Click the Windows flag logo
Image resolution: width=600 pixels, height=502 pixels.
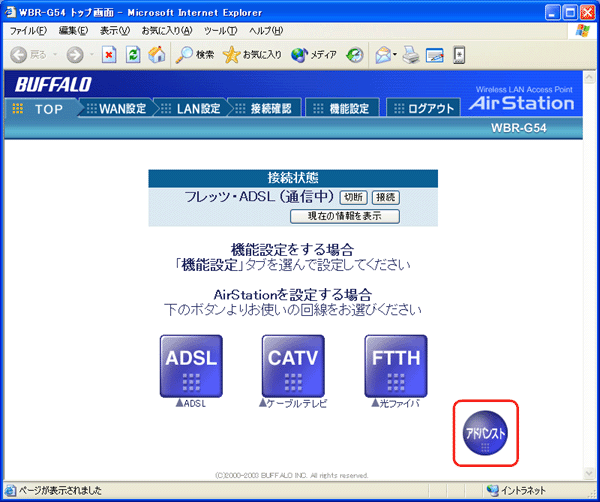[x=582, y=31]
